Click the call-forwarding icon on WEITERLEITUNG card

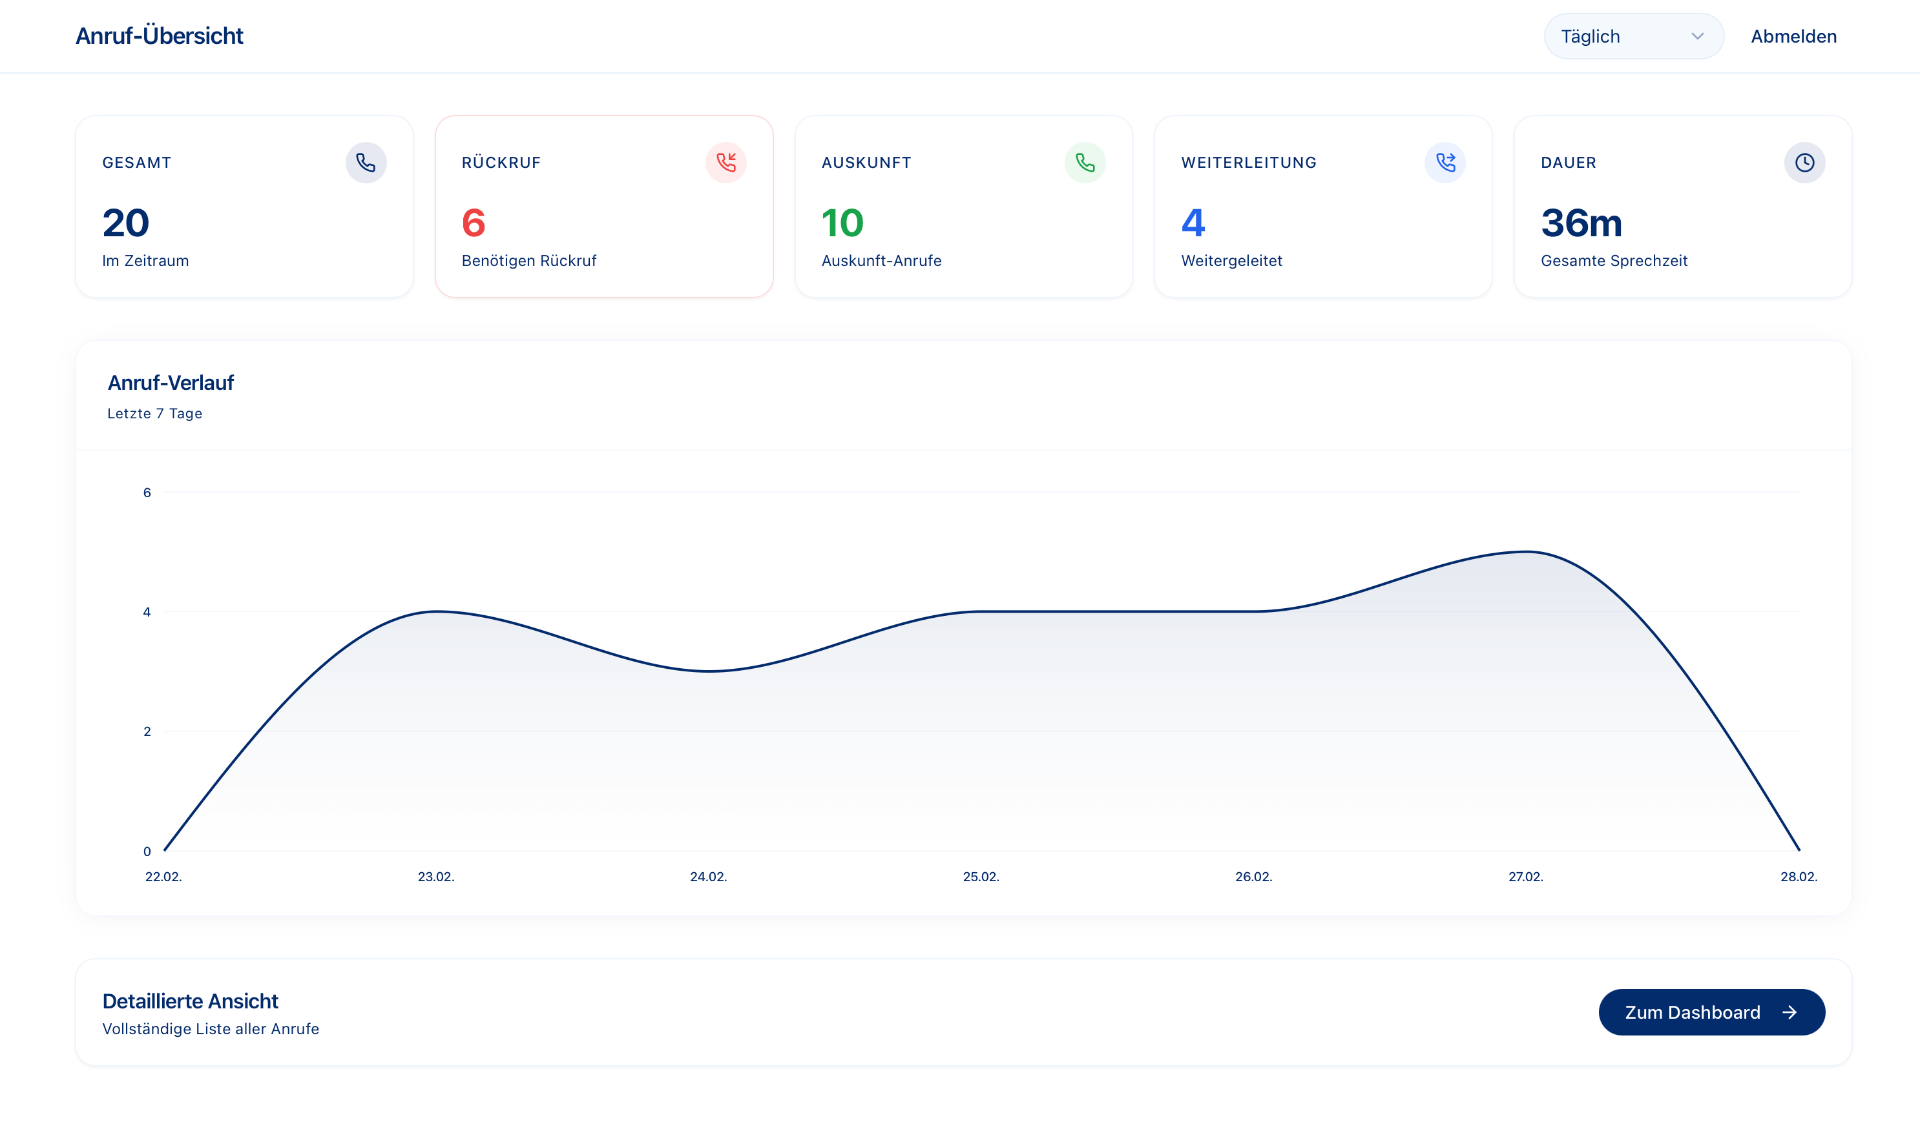[x=1445, y=162]
